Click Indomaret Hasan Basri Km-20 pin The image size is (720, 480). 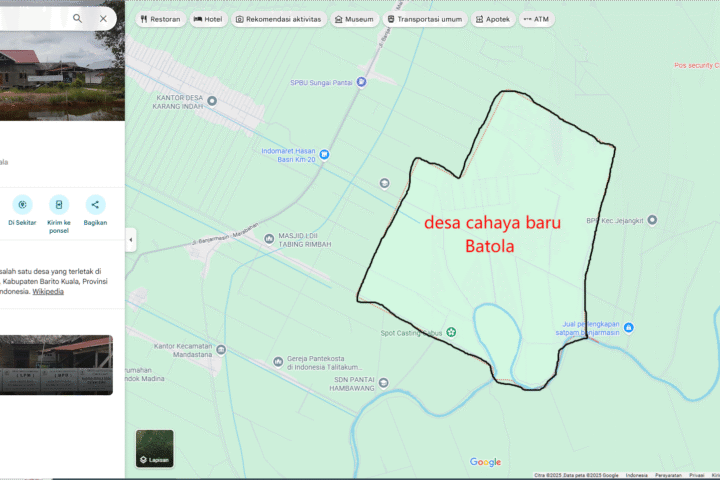click(324, 155)
